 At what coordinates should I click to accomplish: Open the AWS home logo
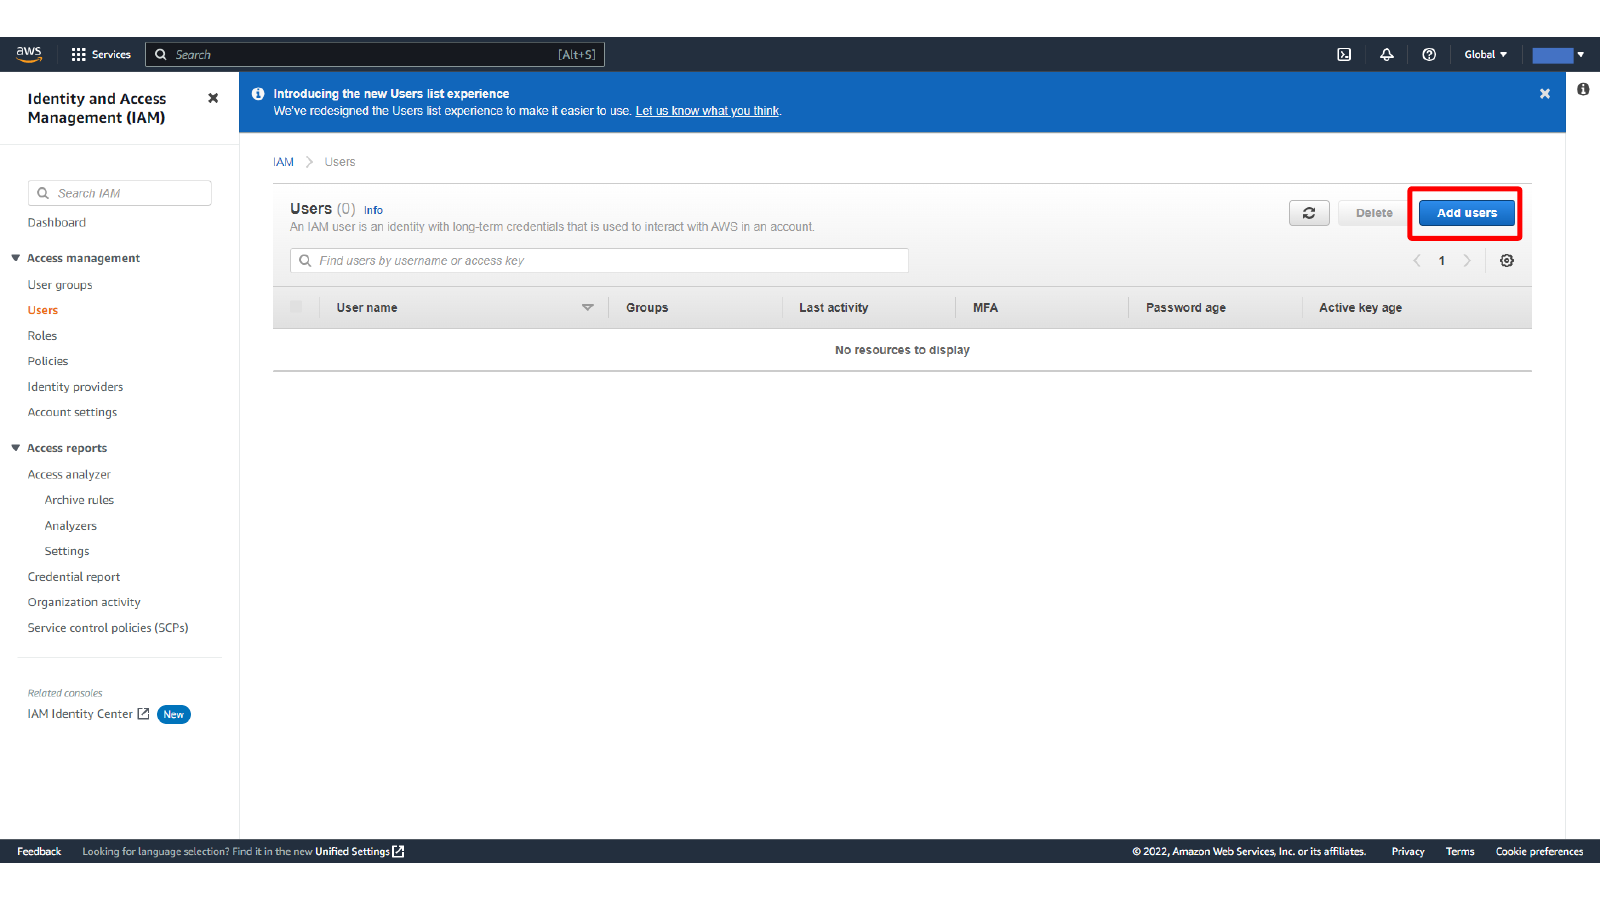29,54
